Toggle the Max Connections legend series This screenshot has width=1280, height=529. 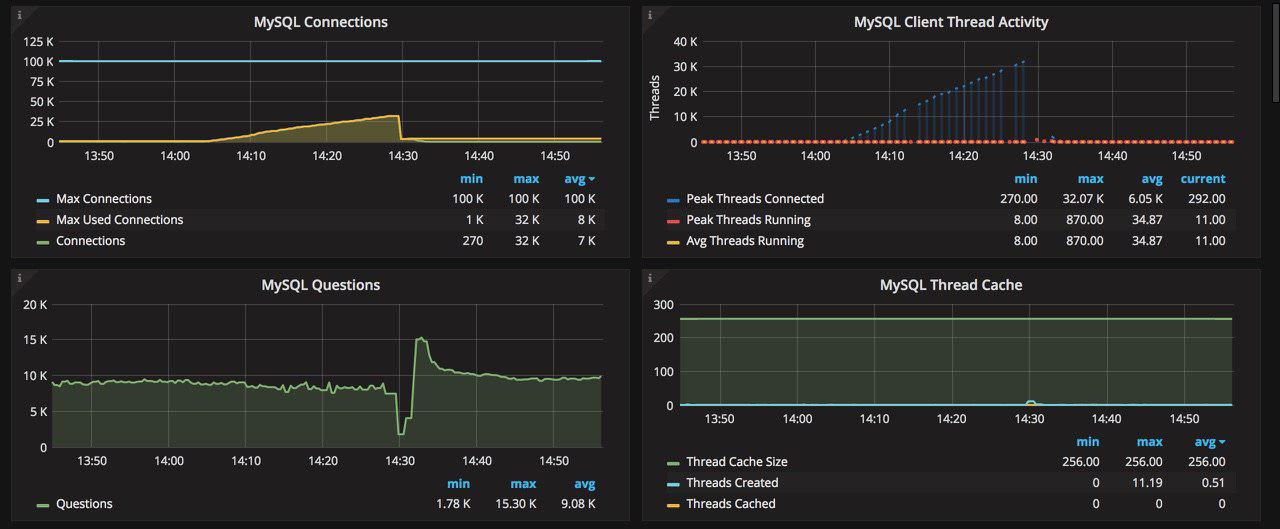coord(104,199)
